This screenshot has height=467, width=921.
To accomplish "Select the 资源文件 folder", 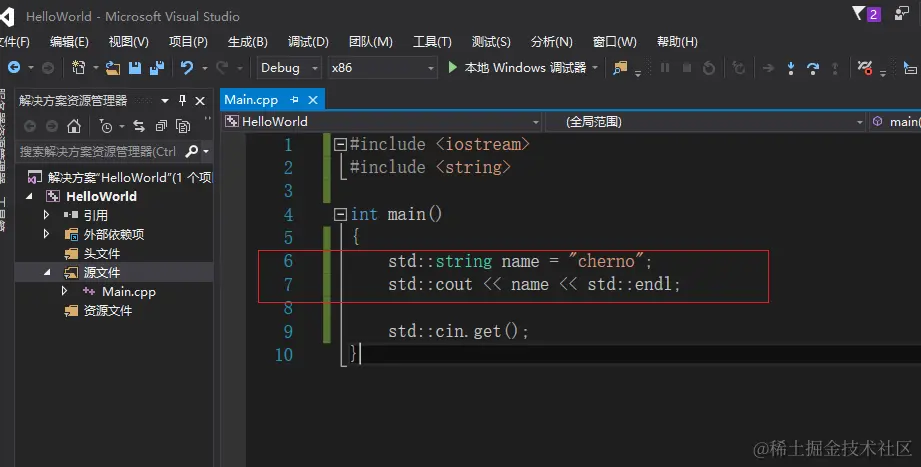I will (107, 310).
